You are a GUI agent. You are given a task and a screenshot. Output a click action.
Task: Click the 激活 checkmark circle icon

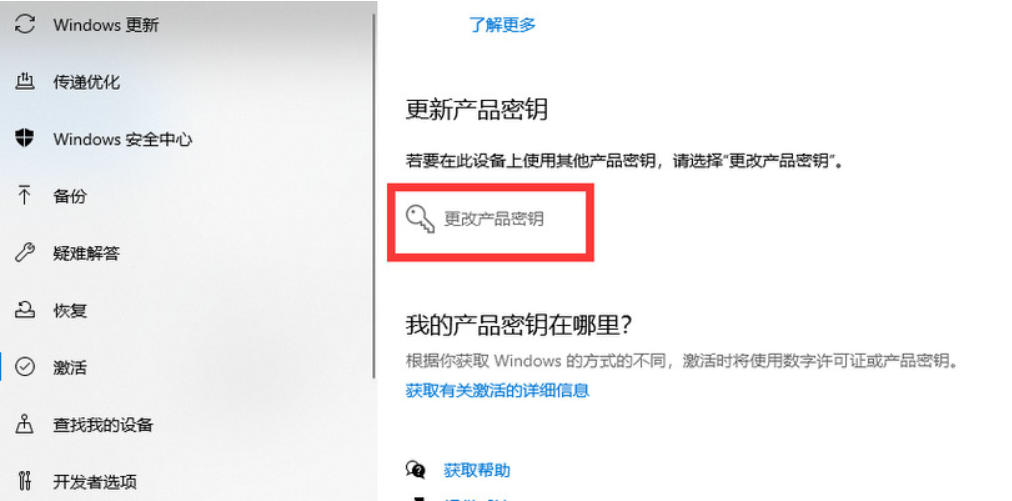(25, 367)
